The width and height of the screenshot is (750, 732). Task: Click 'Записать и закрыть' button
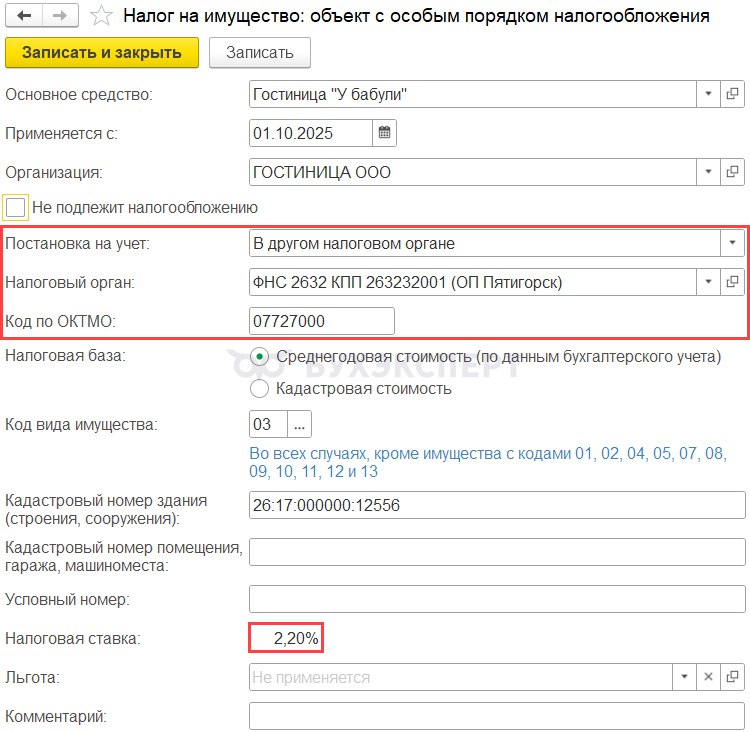[102, 52]
